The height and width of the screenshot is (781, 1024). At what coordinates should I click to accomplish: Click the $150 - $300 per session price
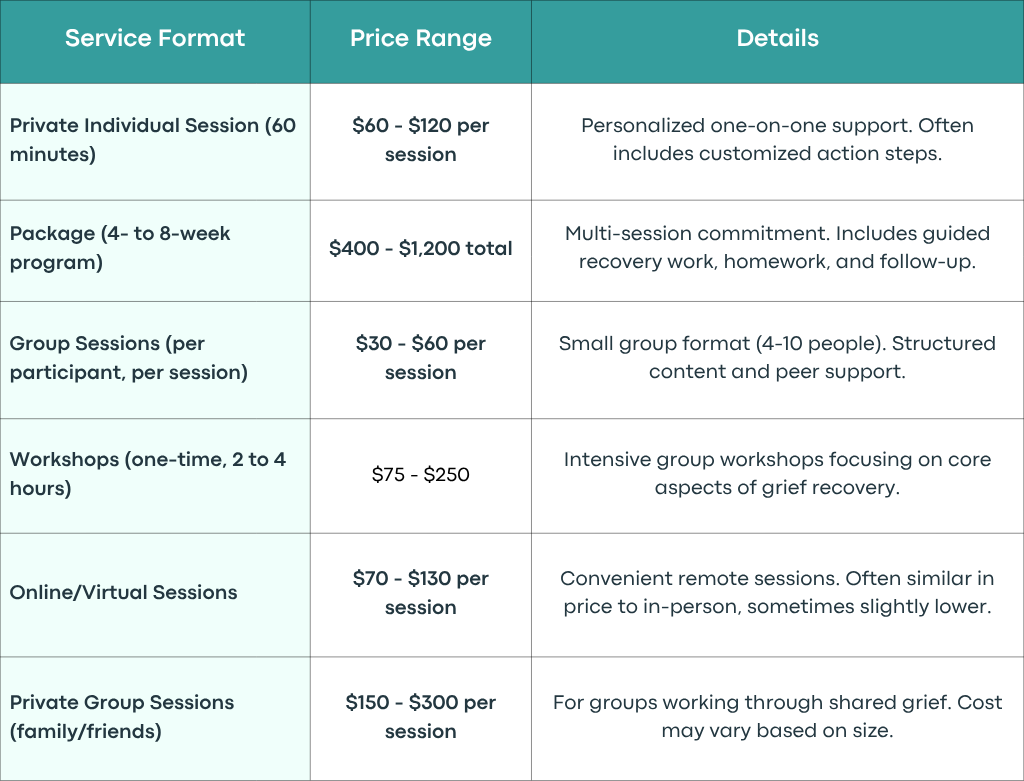421,716
